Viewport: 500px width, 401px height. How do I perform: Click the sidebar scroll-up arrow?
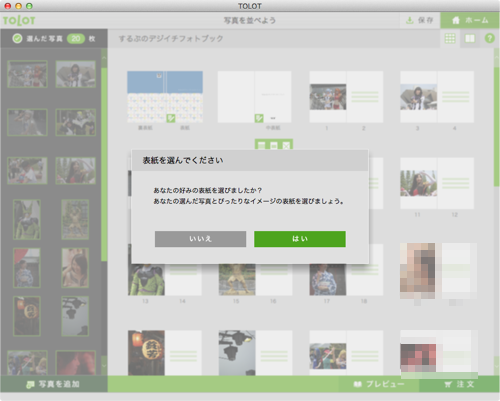(104, 57)
